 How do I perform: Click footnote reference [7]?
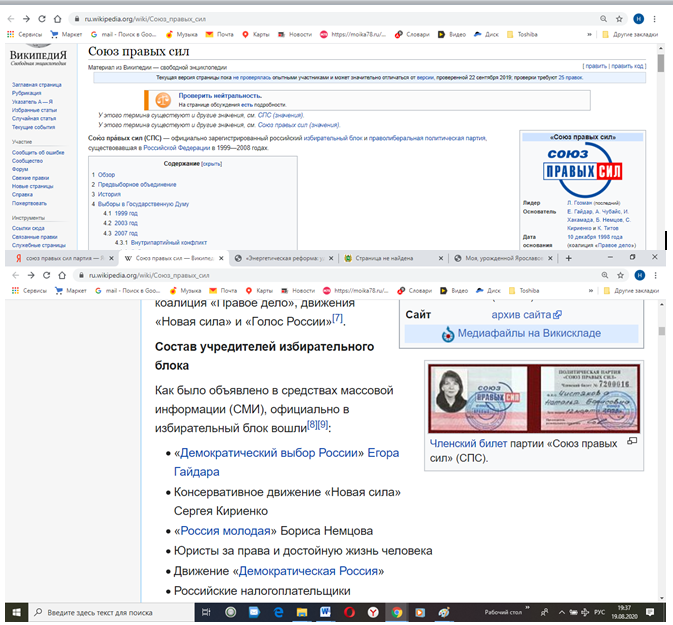click(338, 318)
